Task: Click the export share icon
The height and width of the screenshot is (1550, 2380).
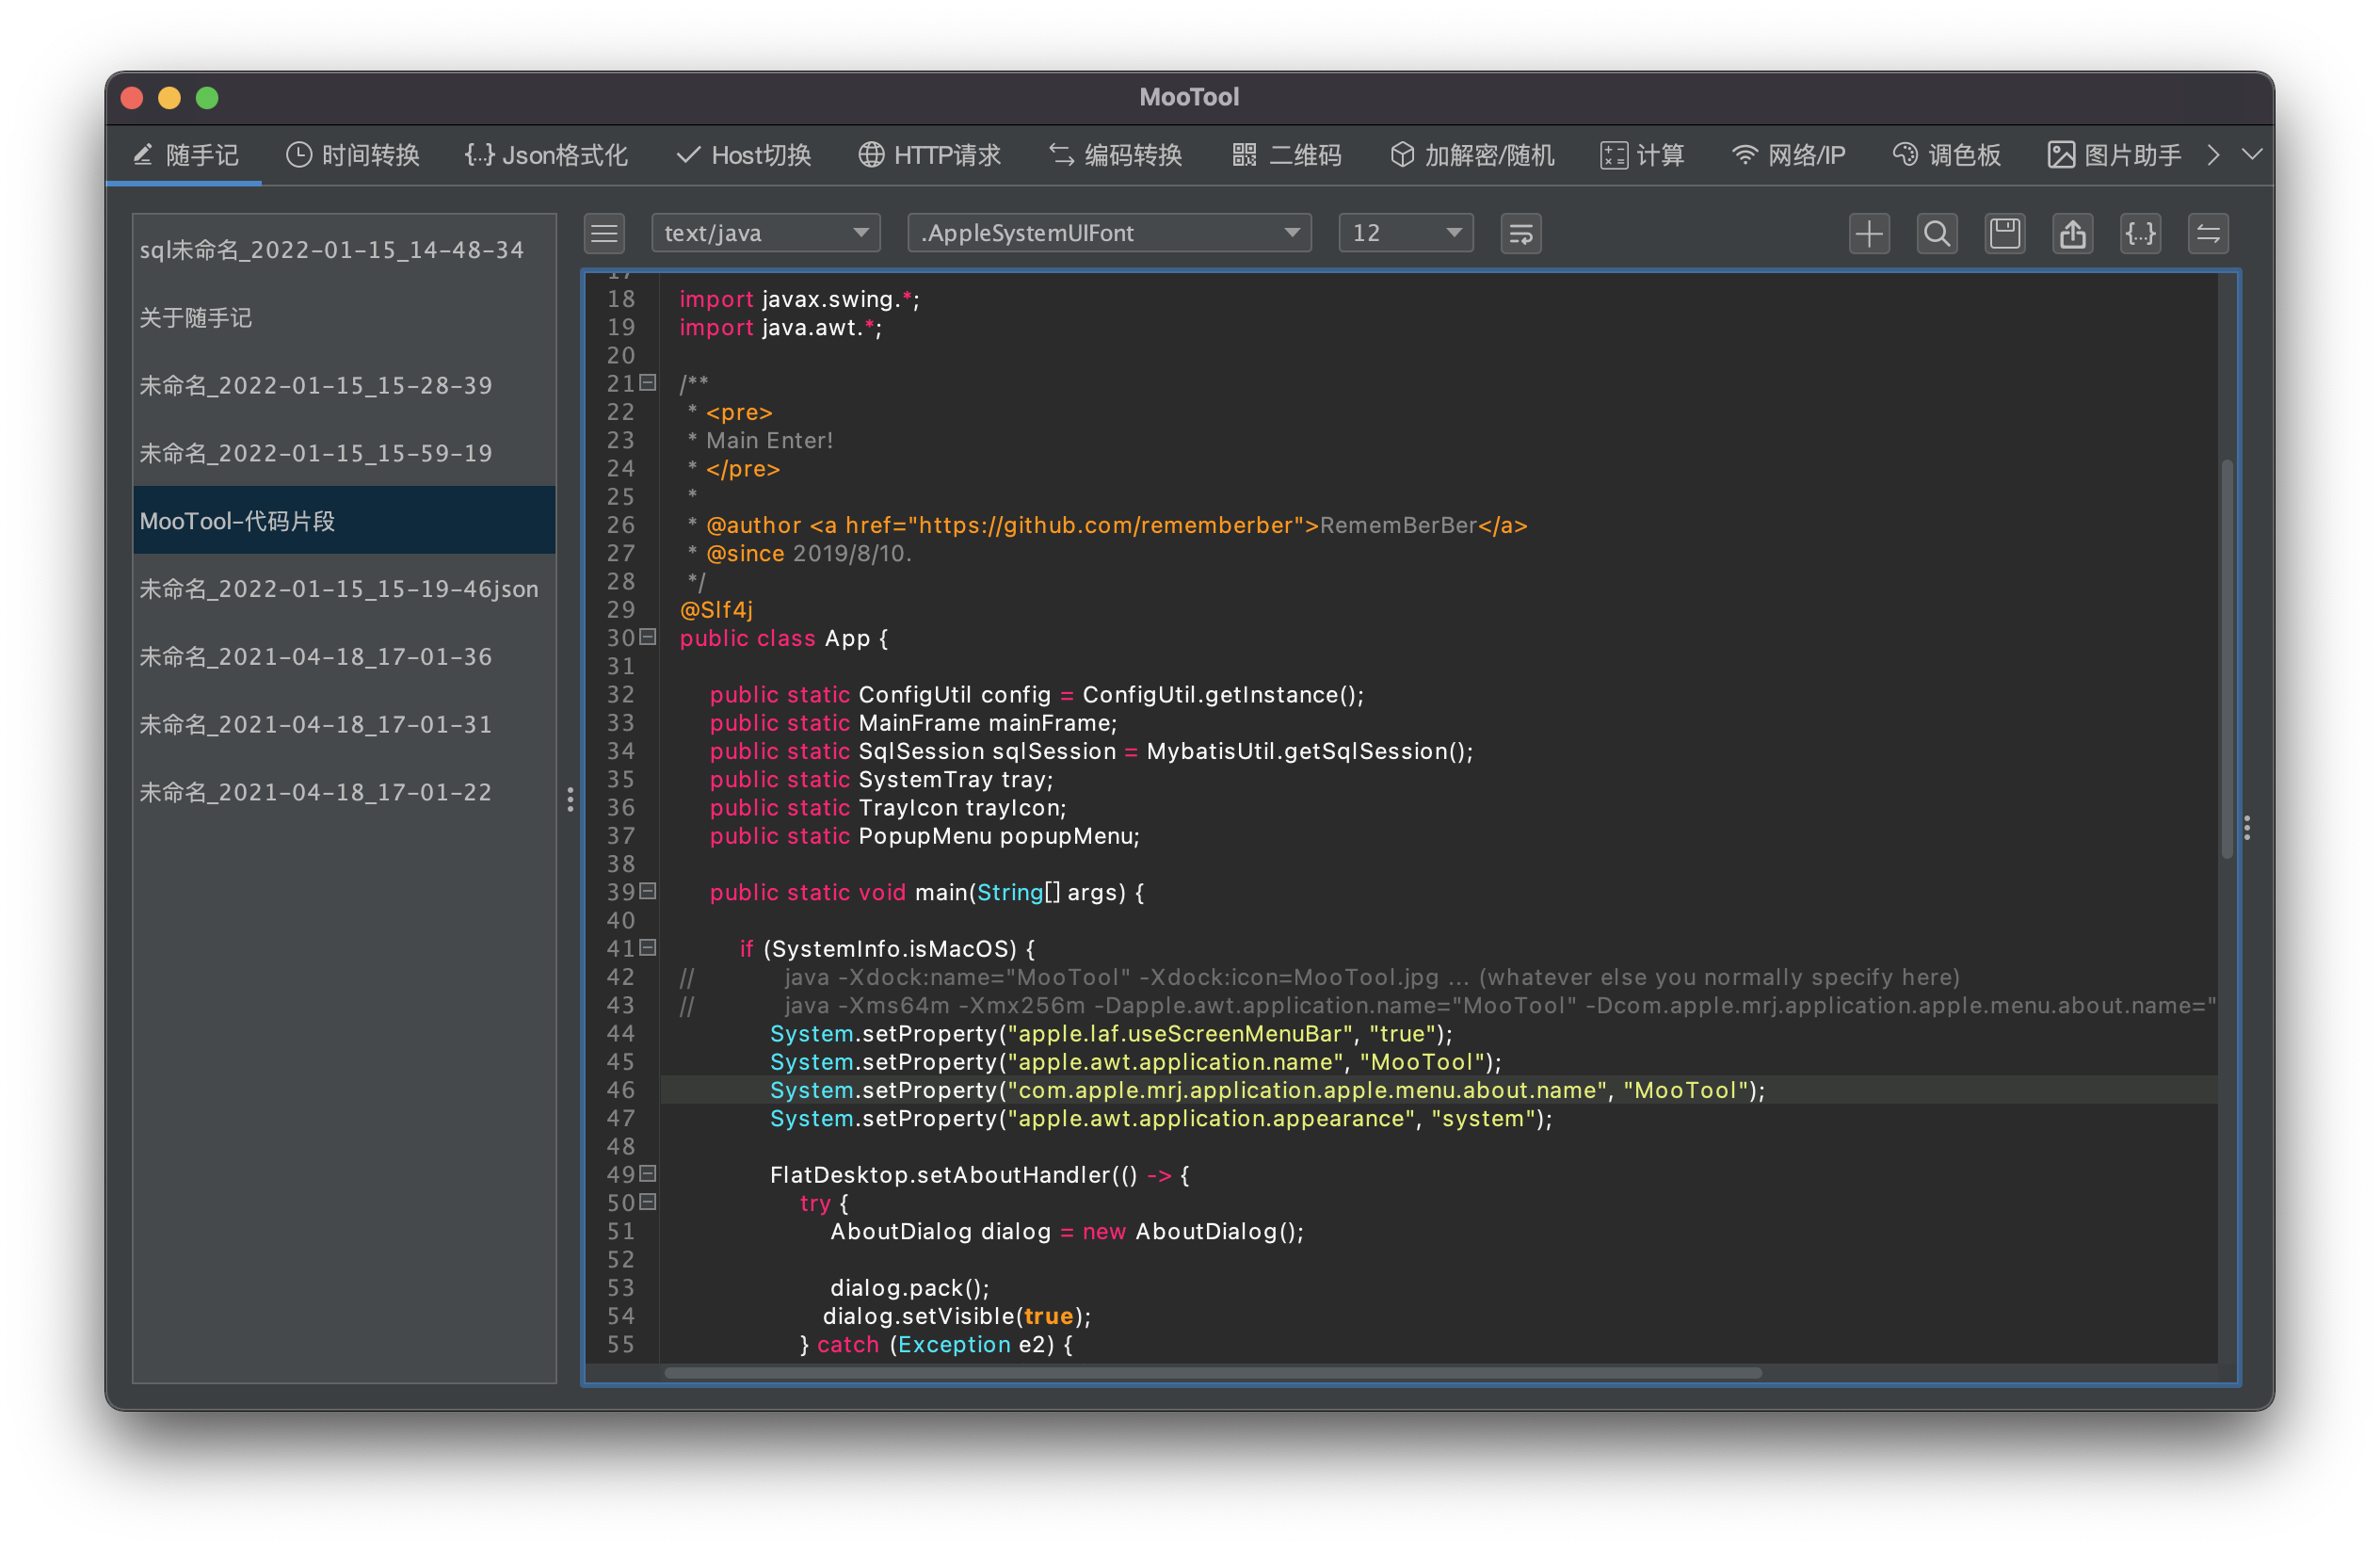Action: click(x=2072, y=234)
